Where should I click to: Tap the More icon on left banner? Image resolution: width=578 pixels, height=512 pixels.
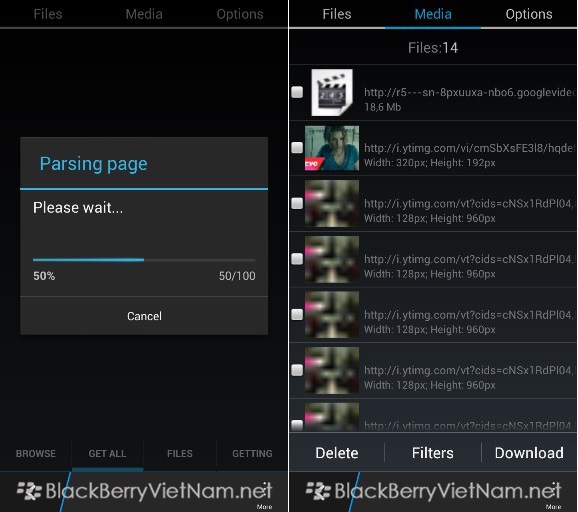[x=264, y=498]
